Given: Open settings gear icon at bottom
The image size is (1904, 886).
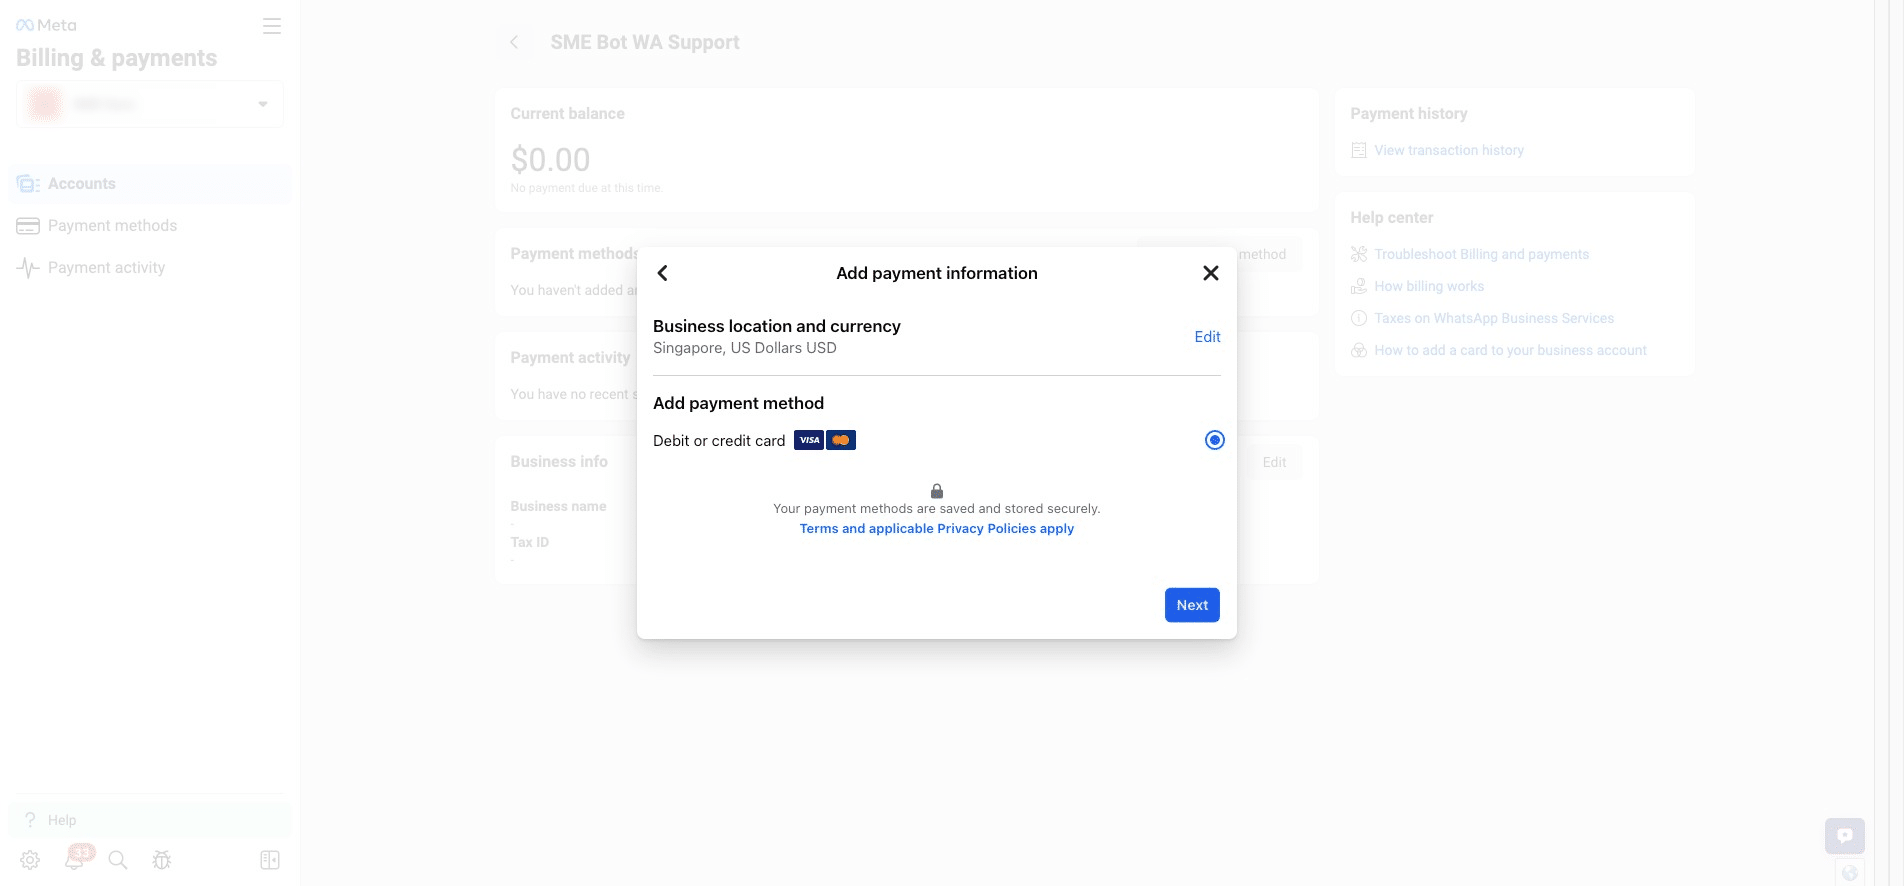Looking at the screenshot, I should point(30,860).
